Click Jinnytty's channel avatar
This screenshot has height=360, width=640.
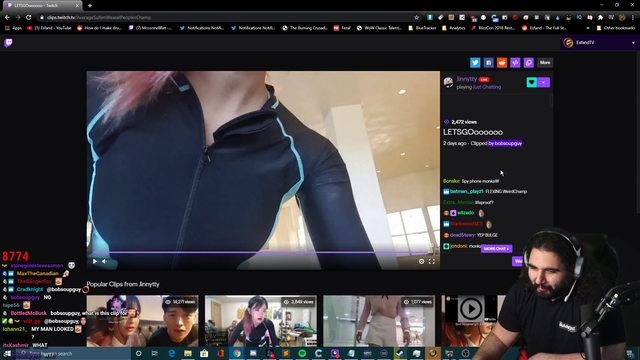448,82
